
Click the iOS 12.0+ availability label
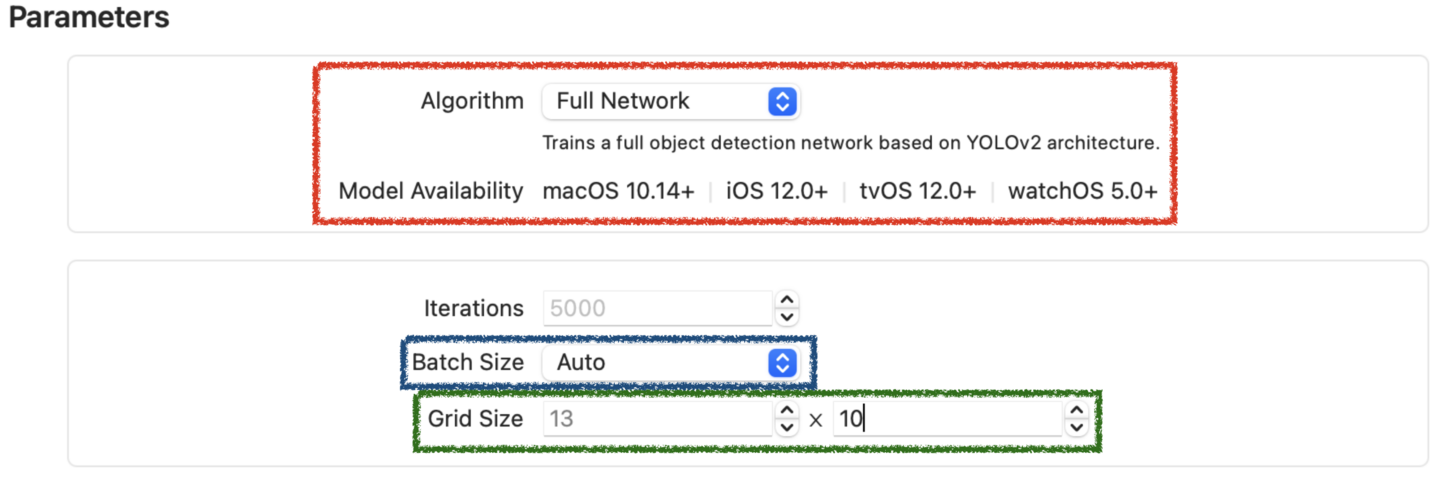tap(776, 191)
